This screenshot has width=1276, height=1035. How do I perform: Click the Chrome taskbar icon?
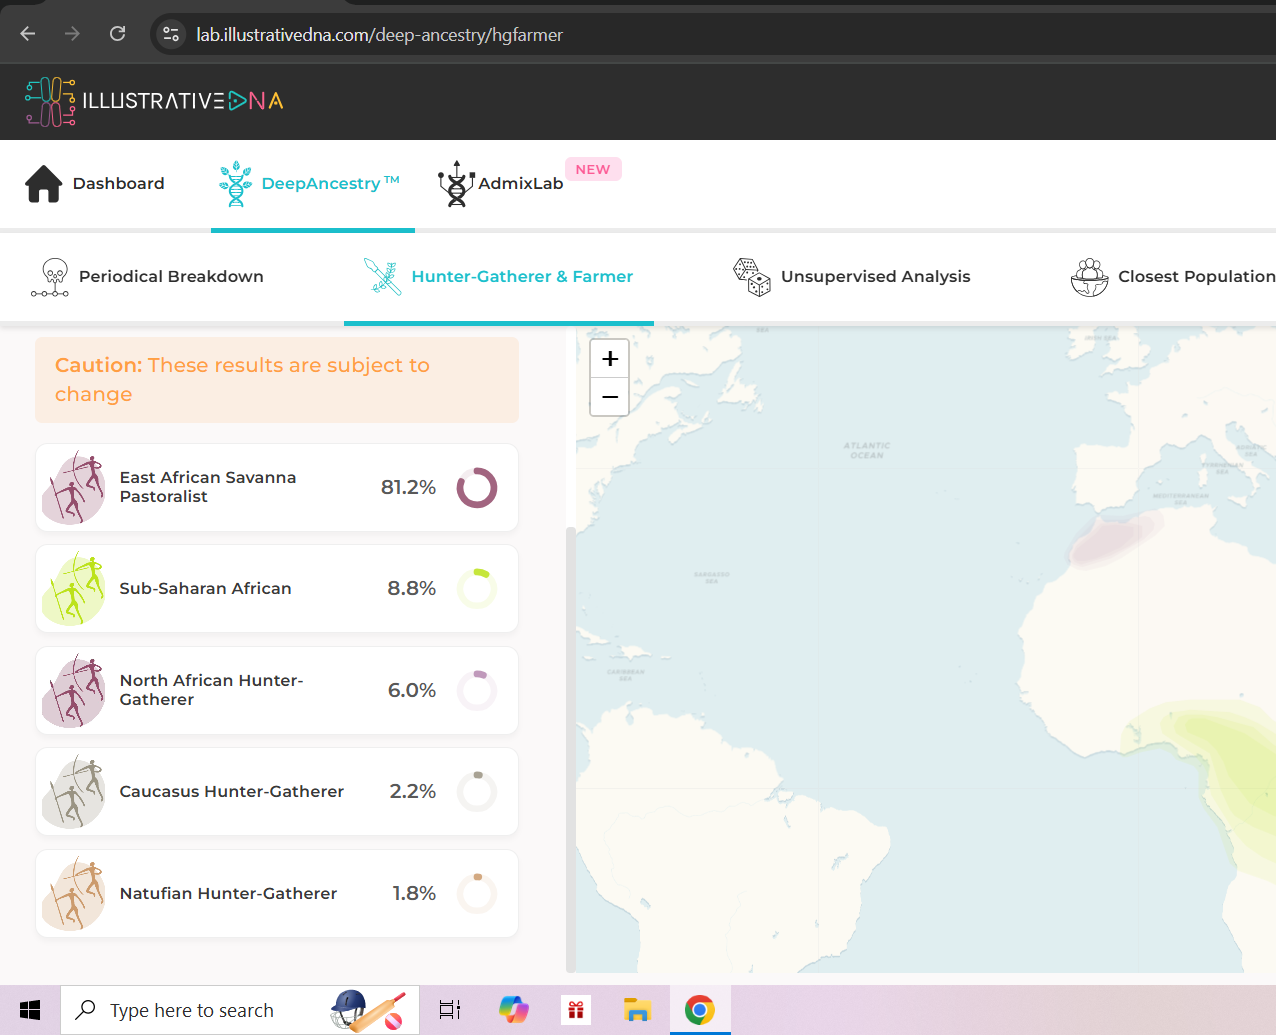pos(700,1010)
